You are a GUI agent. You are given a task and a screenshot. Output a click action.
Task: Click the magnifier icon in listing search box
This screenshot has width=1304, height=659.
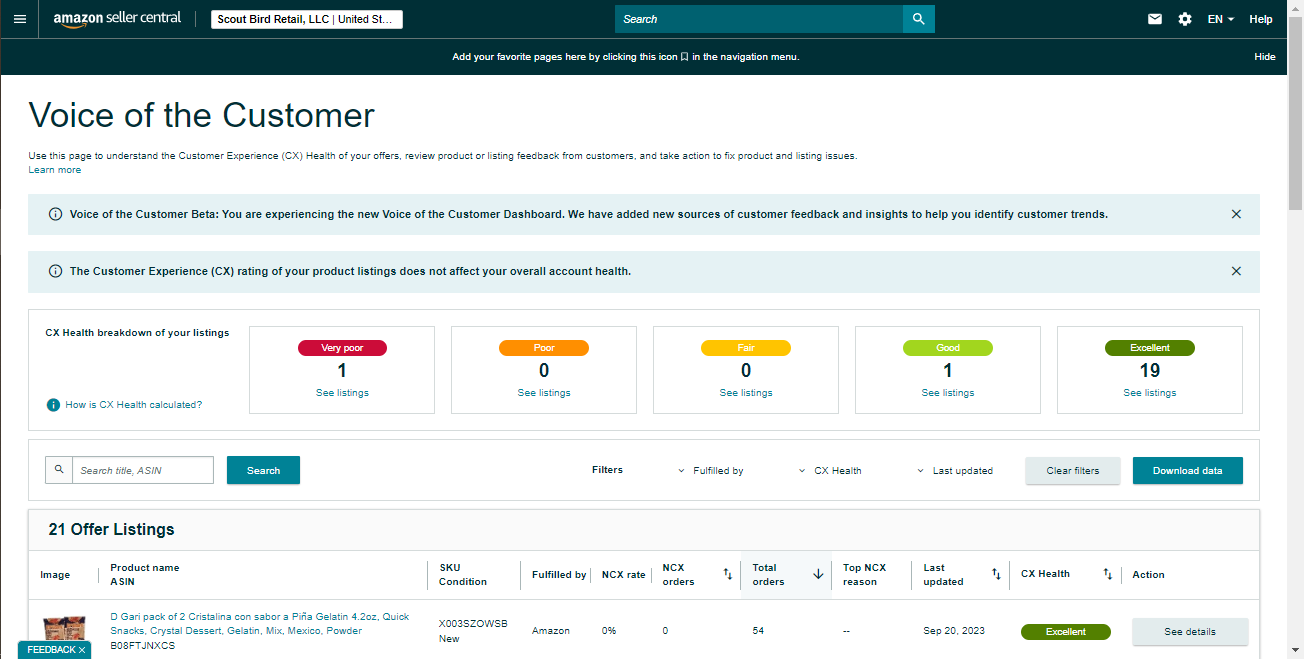(x=59, y=470)
